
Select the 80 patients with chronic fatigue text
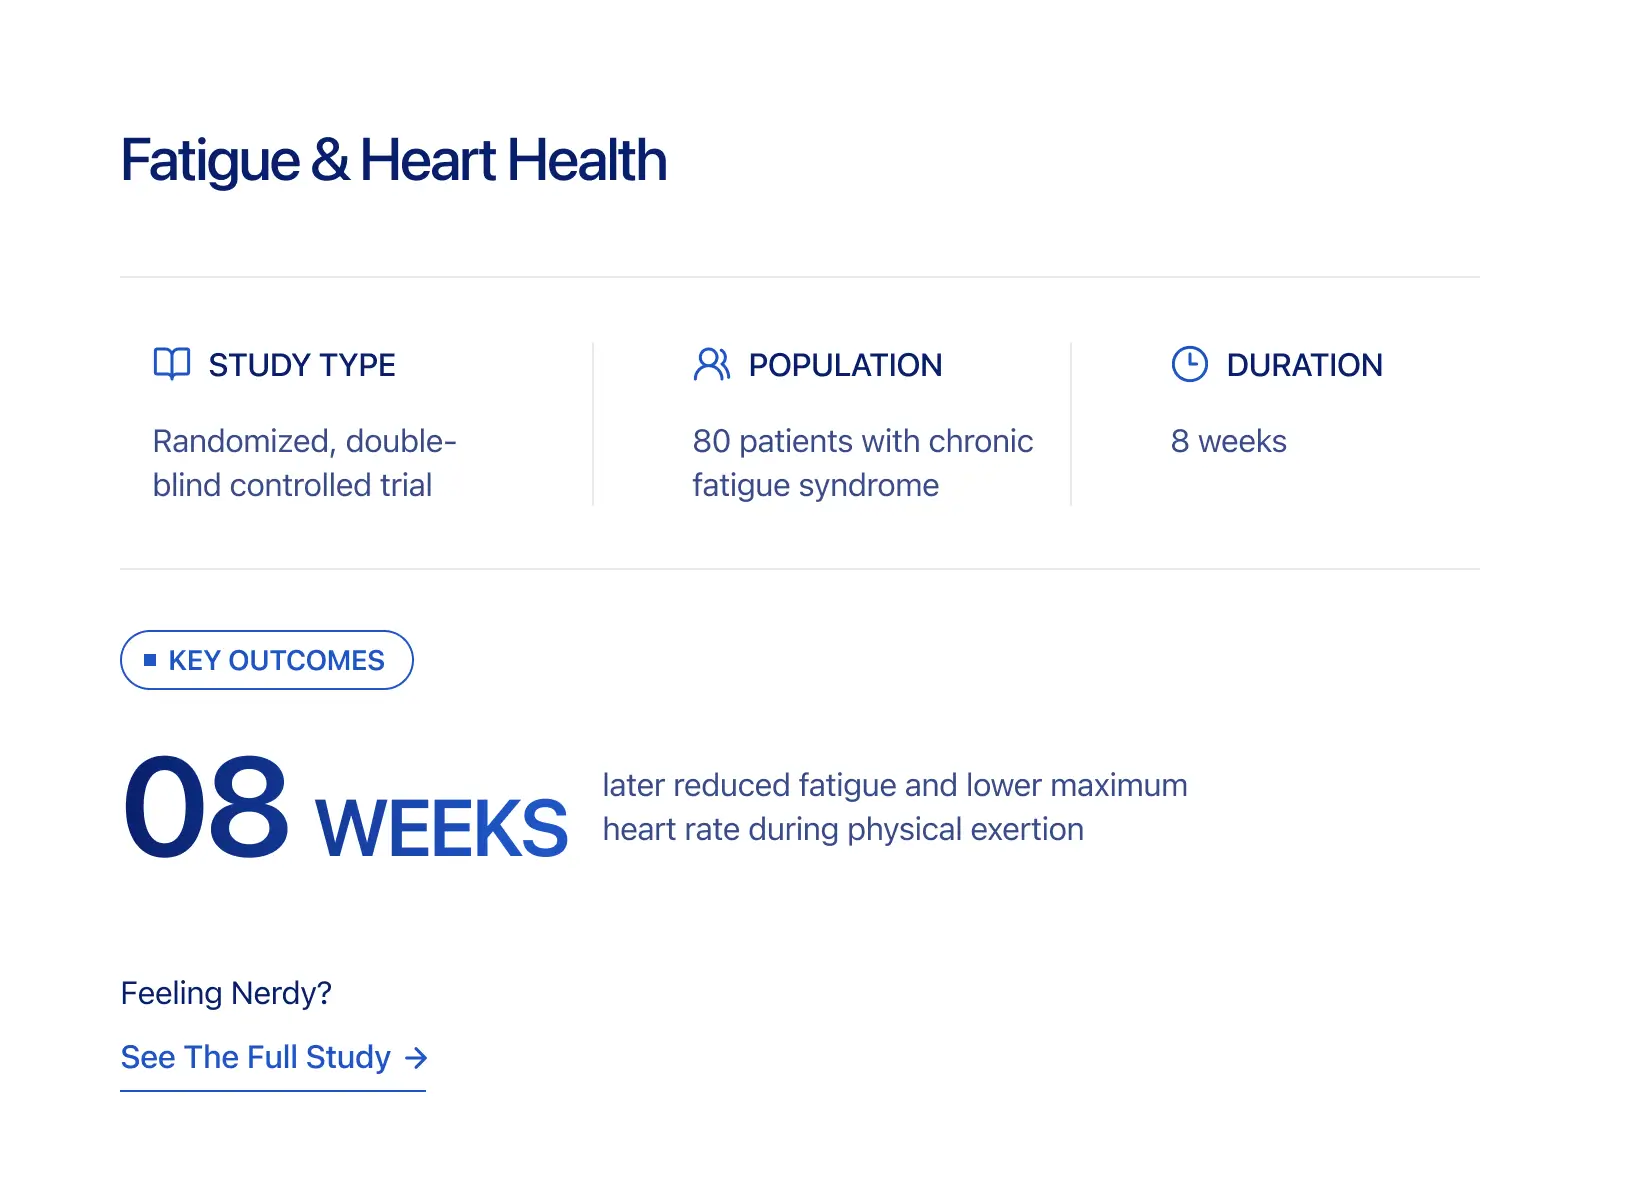(x=862, y=463)
